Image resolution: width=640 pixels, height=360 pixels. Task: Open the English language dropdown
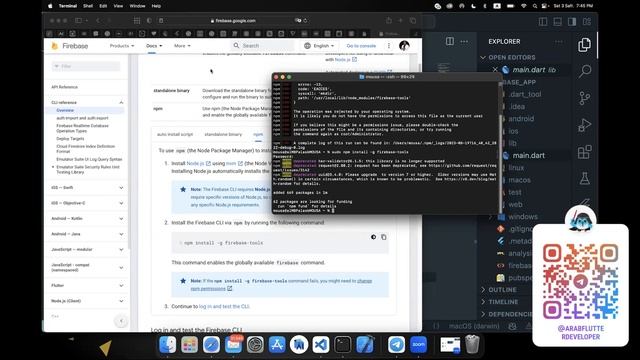[319, 46]
